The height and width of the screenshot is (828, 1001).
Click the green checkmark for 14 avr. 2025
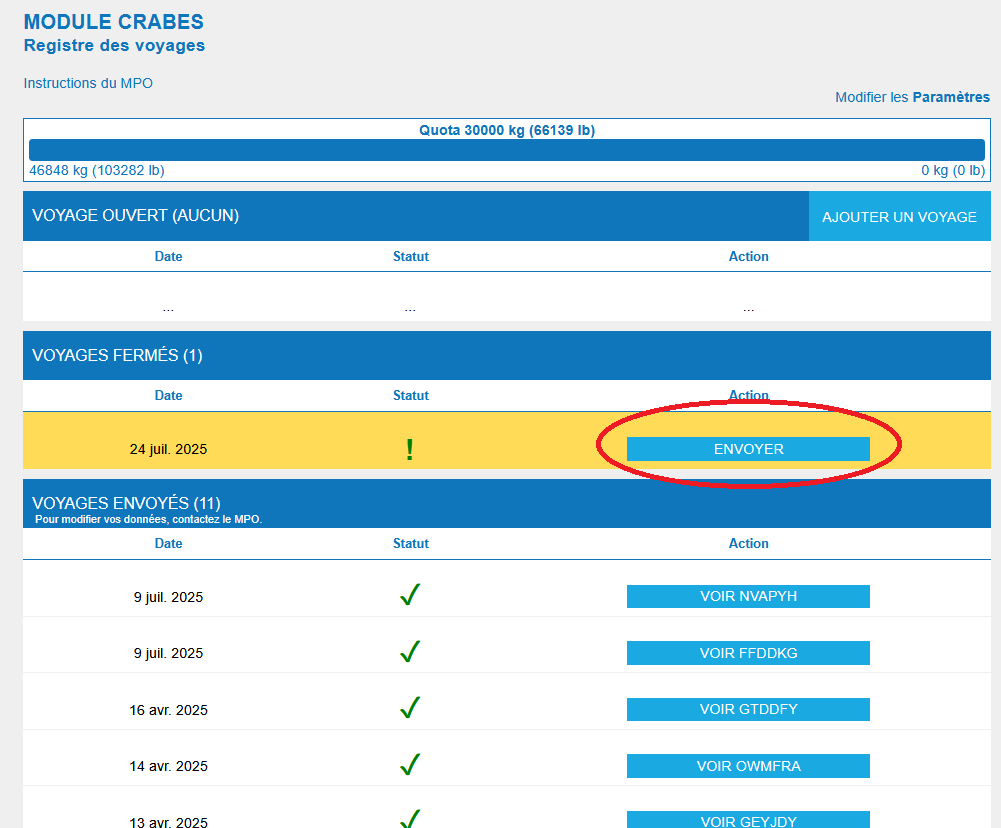(x=409, y=765)
